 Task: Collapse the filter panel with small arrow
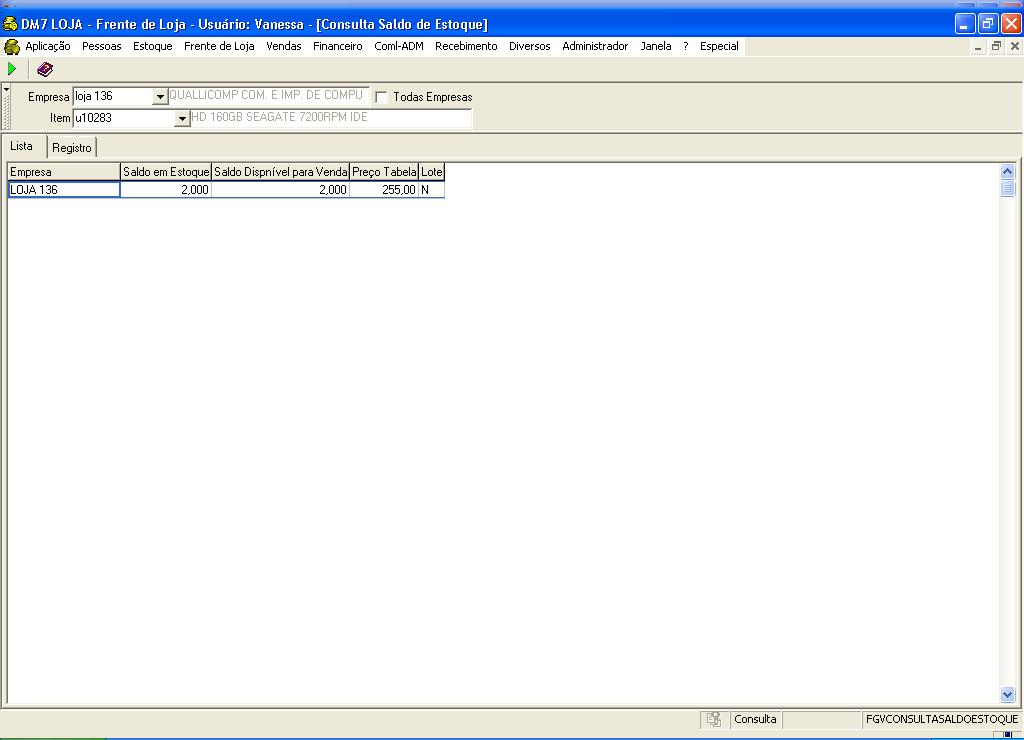[x=7, y=88]
